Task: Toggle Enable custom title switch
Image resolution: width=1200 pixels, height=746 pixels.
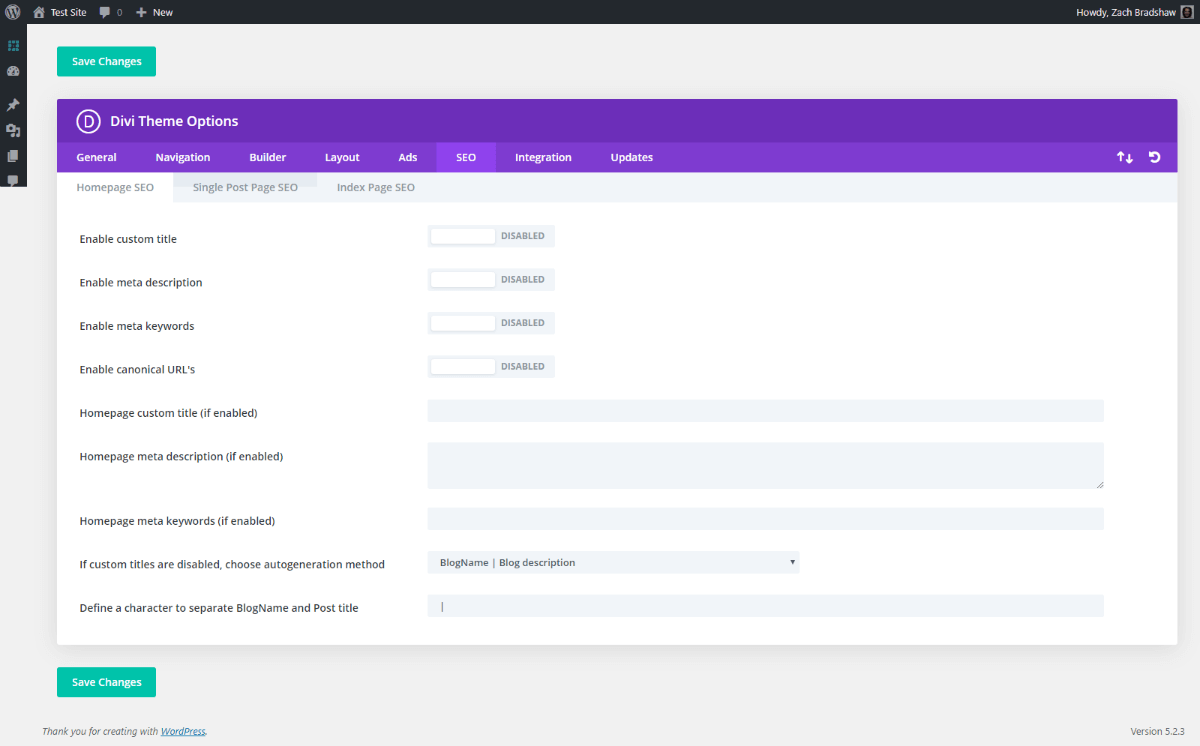Action: coord(491,236)
